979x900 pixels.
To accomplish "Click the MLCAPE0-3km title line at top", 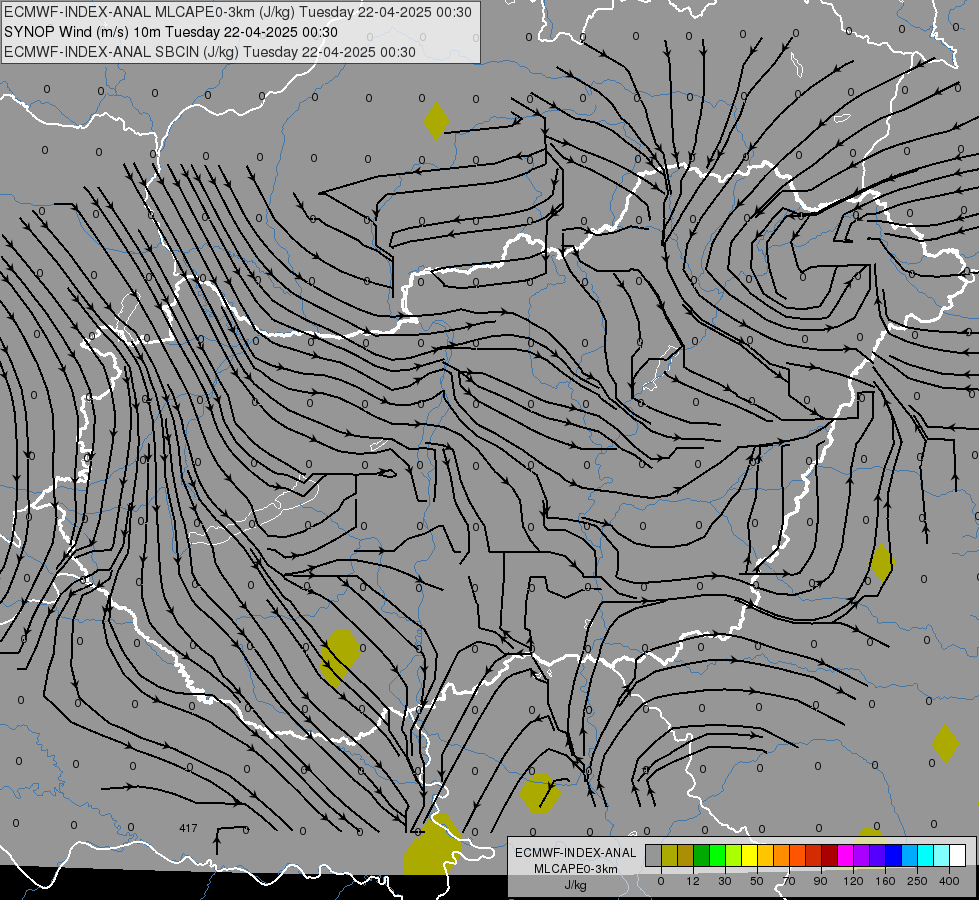I will click(x=238, y=12).
